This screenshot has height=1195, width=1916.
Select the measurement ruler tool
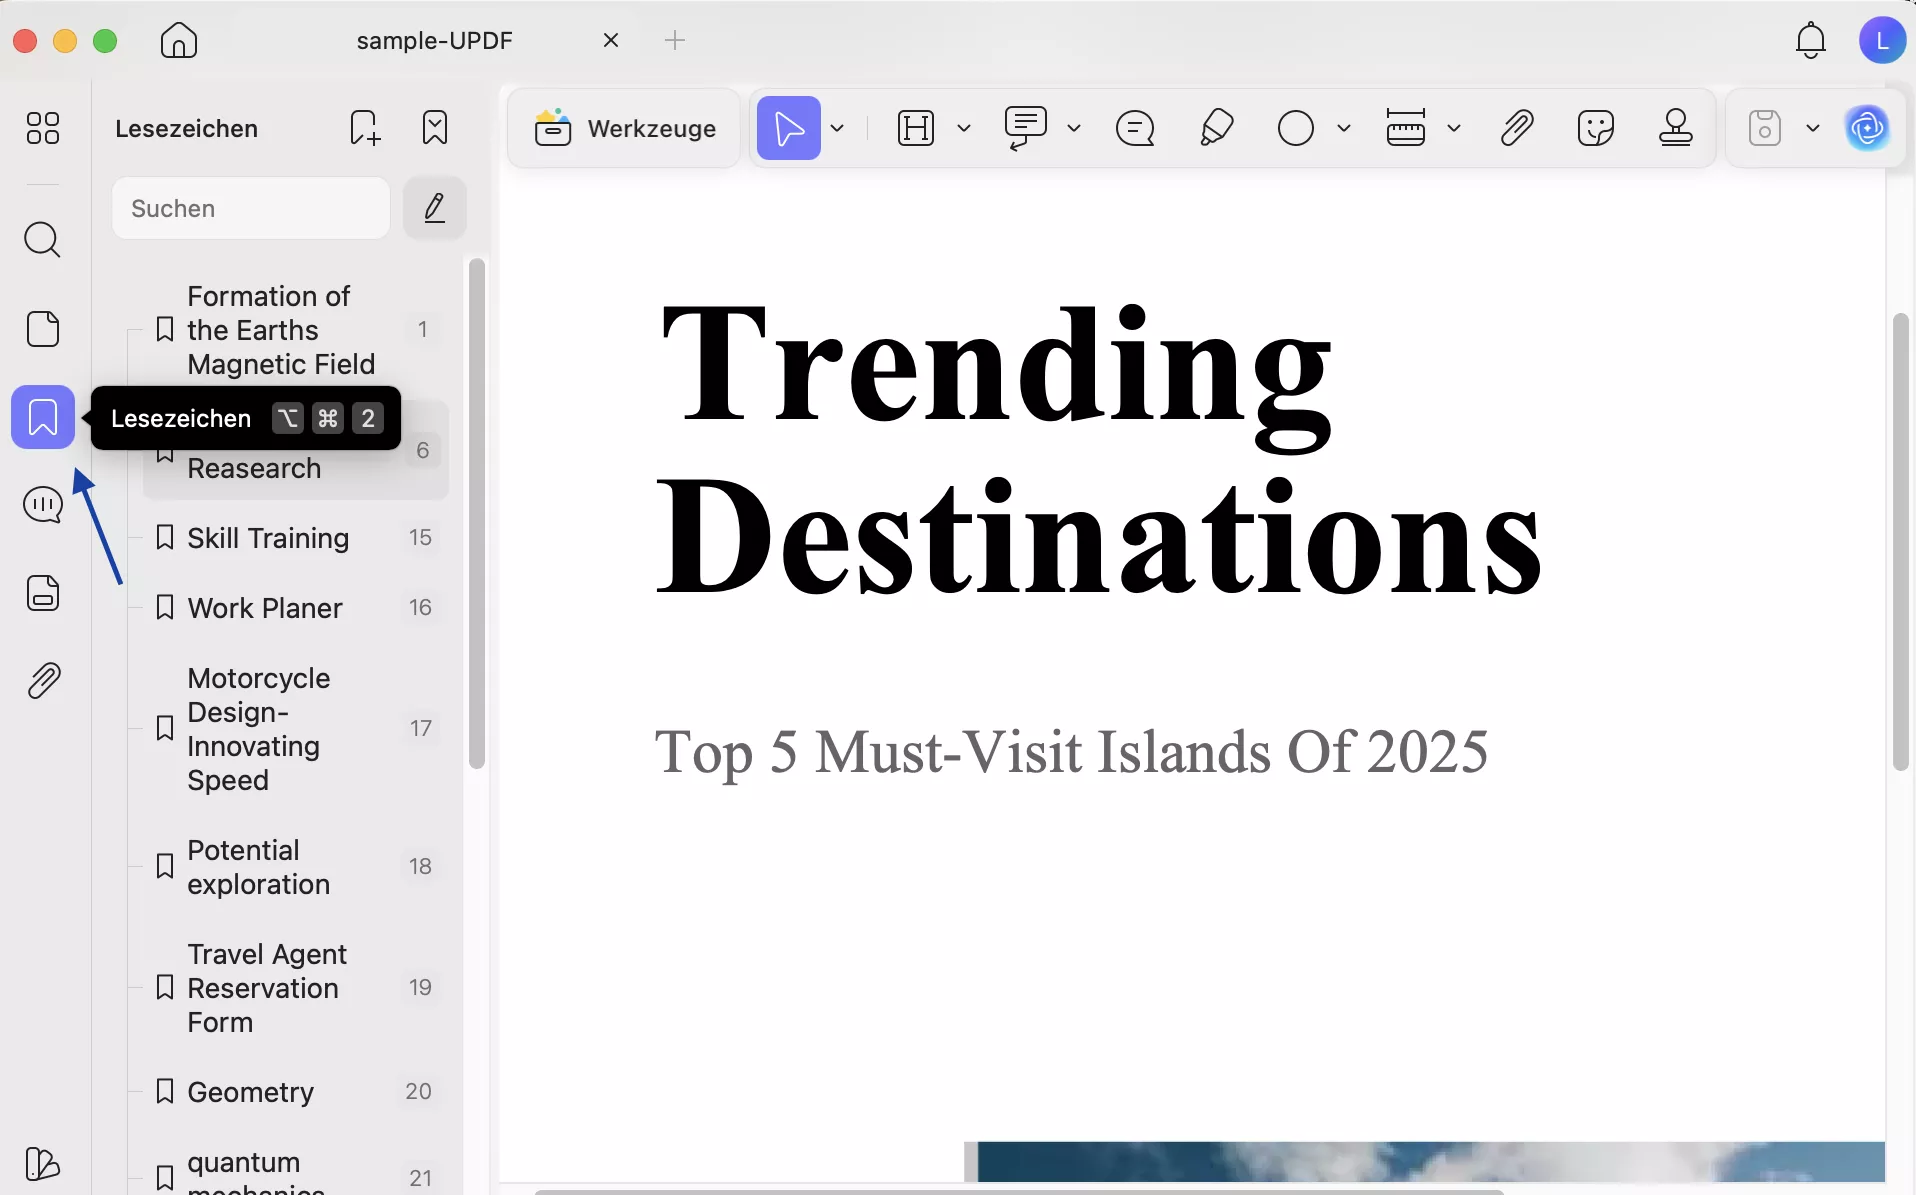click(x=1406, y=128)
